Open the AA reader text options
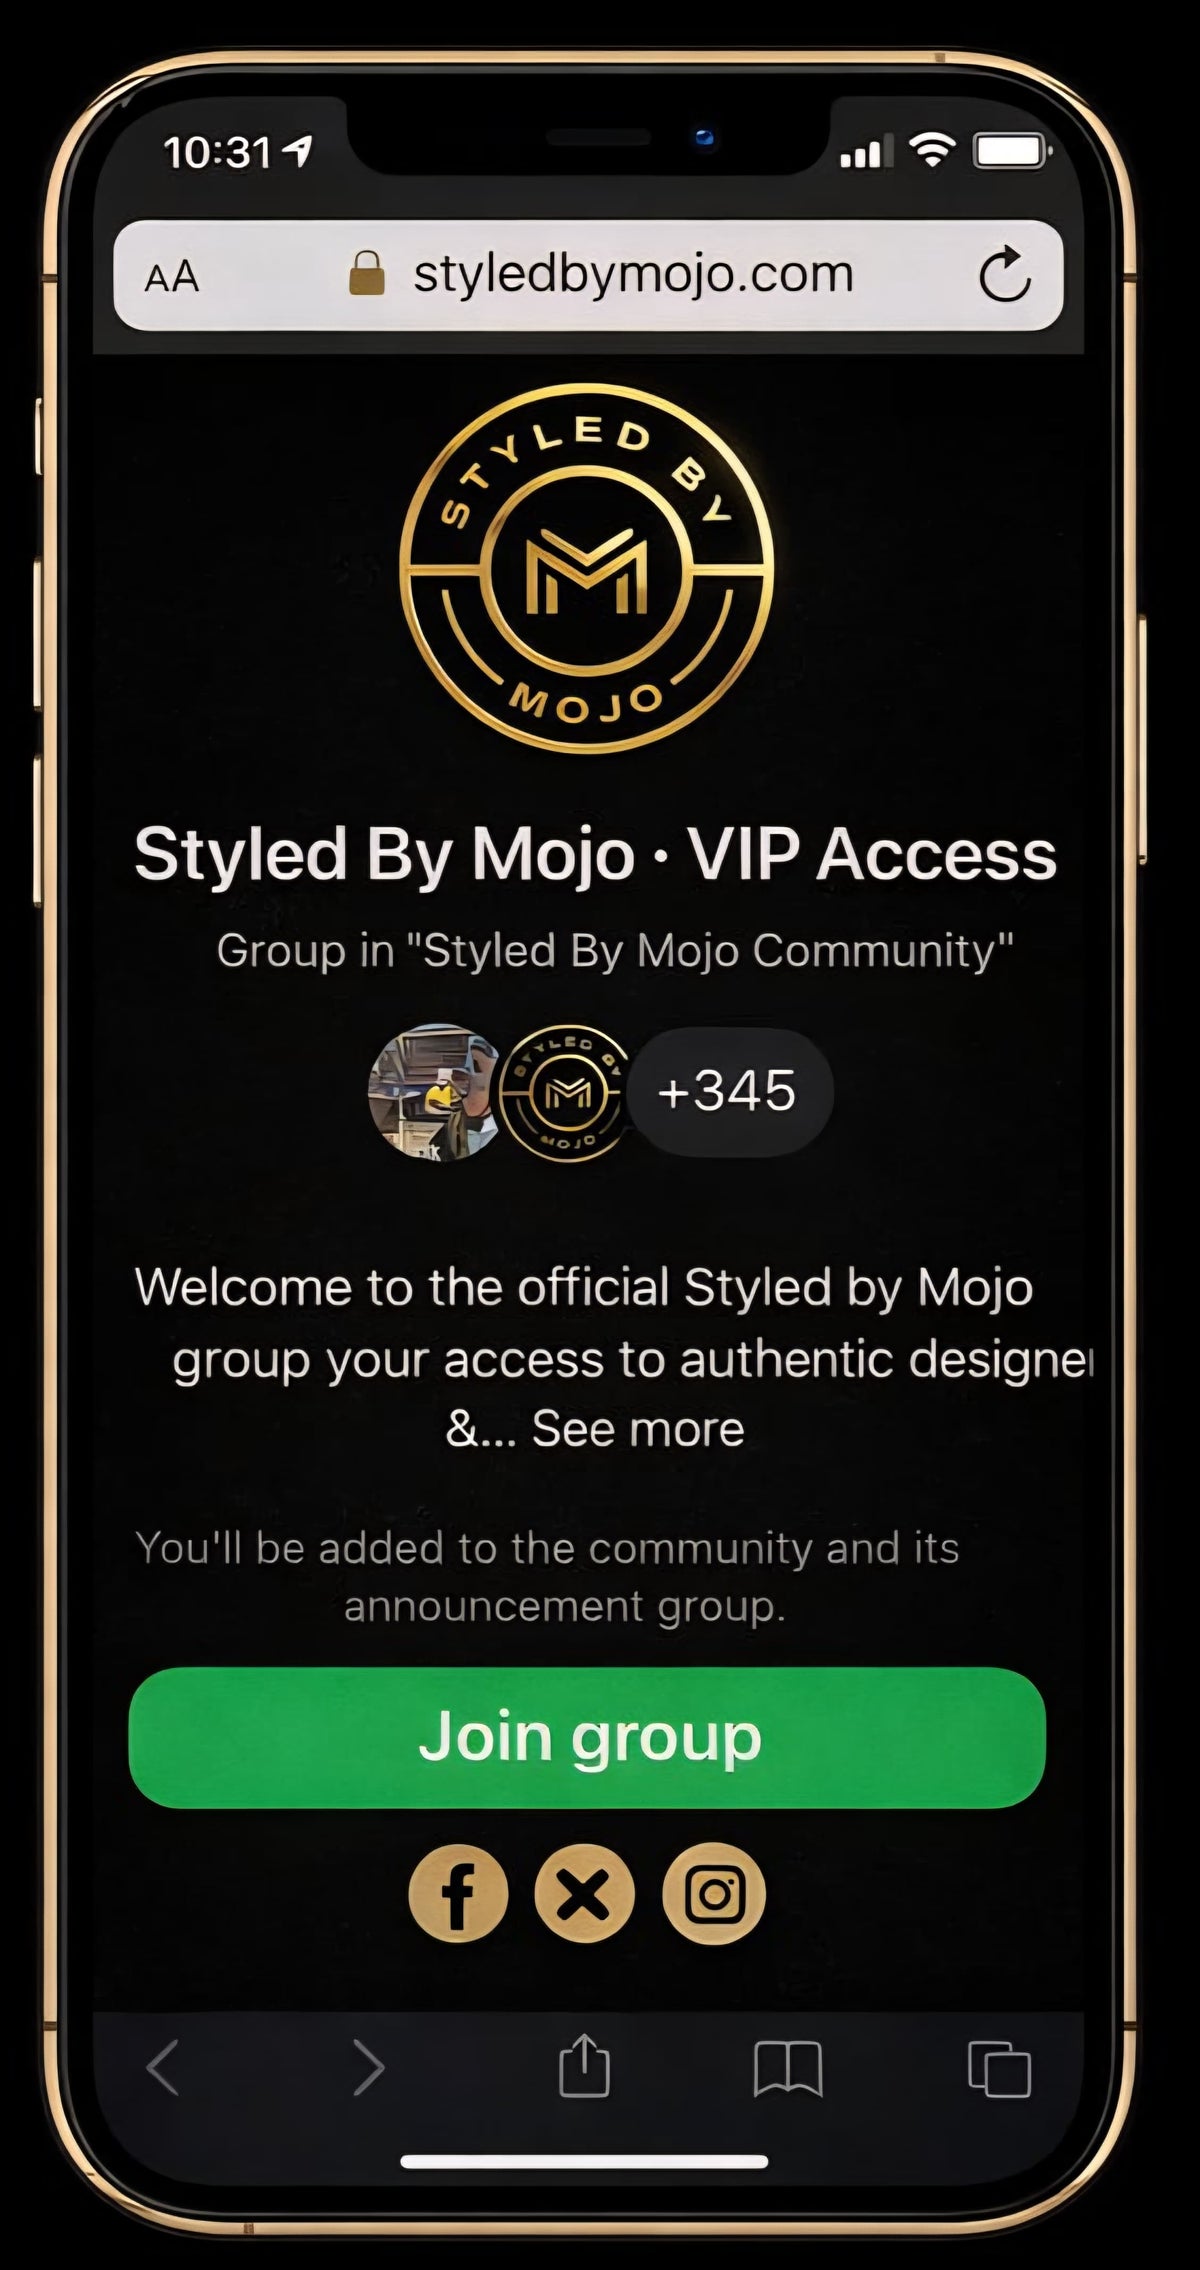The height and width of the screenshot is (2270, 1200). pyautogui.click(x=172, y=277)
